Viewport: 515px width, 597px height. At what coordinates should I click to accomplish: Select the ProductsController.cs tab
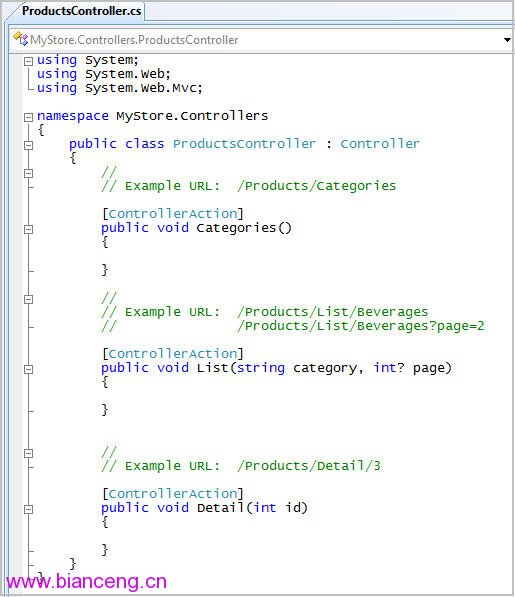[81, 11]
